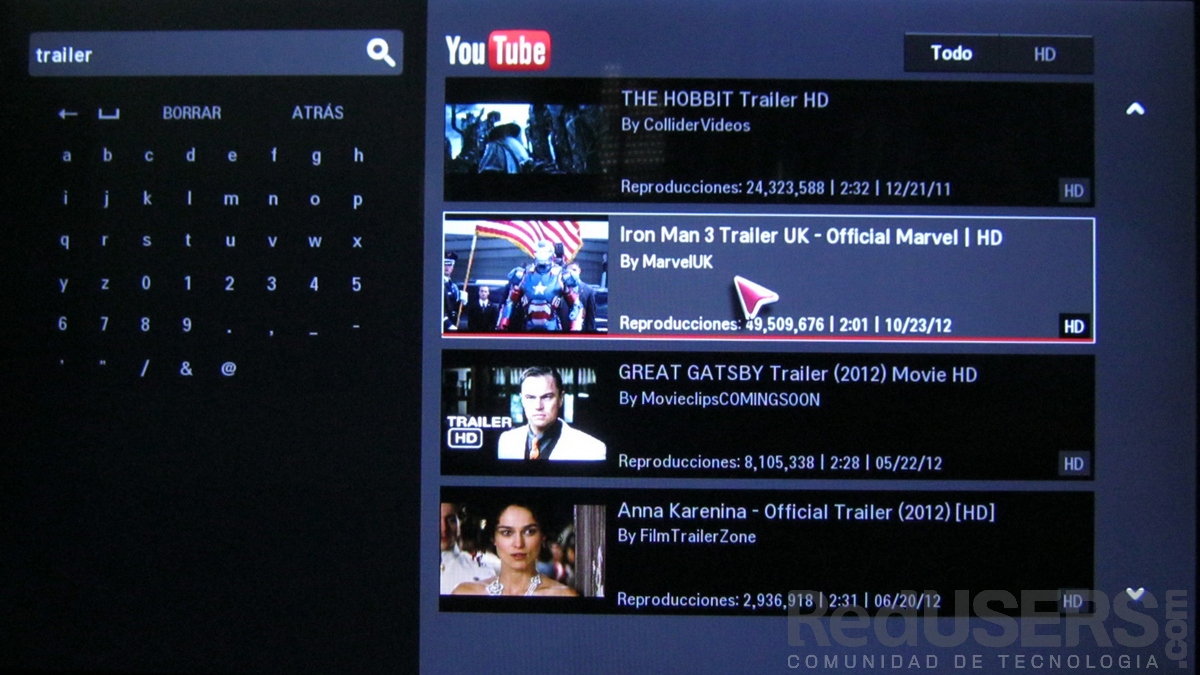
Task: Open the GREAT GATSBY Trailer thumbnail
Action: click(x=524, y=413)
